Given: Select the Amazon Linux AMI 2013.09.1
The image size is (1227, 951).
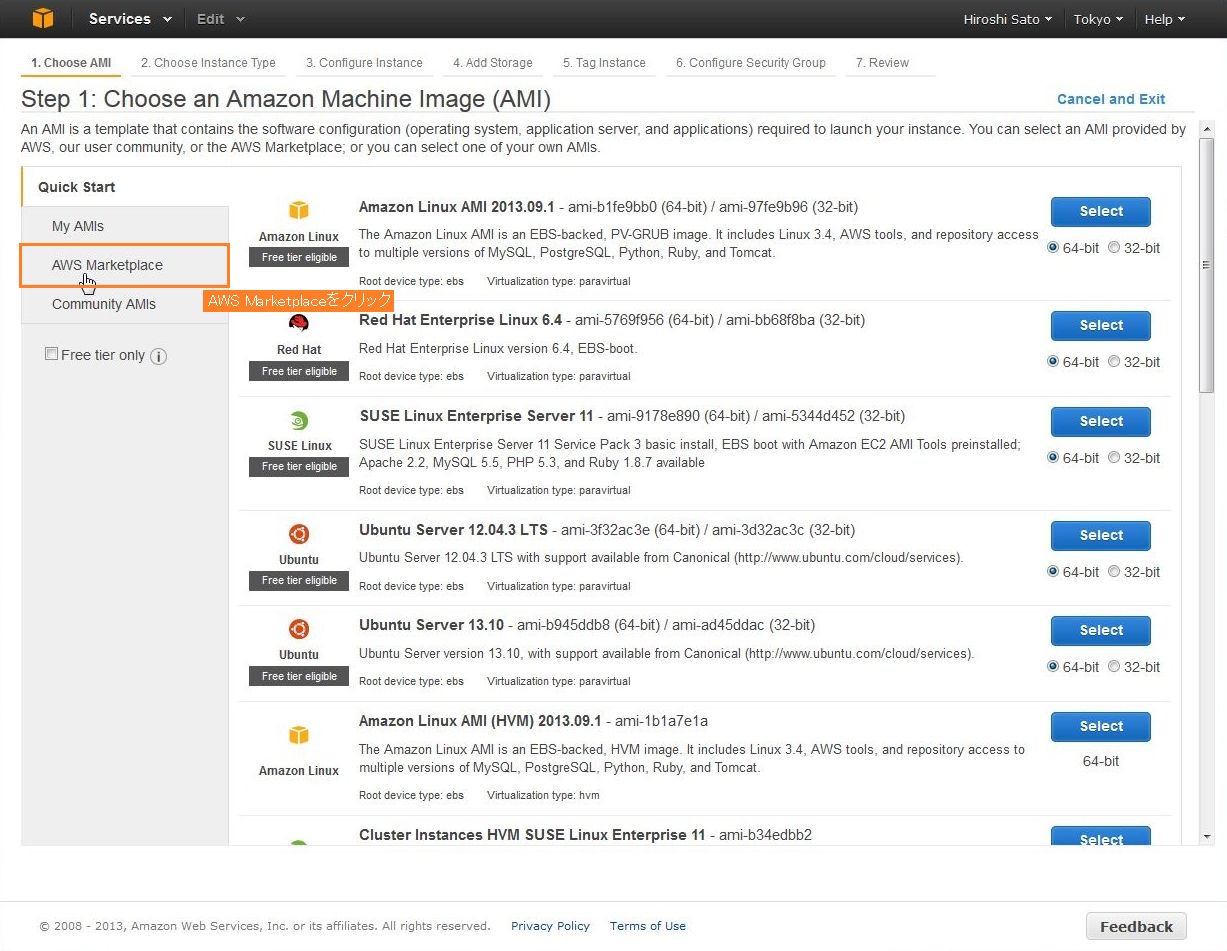Looking at the screenshot, I should 1101,211.
